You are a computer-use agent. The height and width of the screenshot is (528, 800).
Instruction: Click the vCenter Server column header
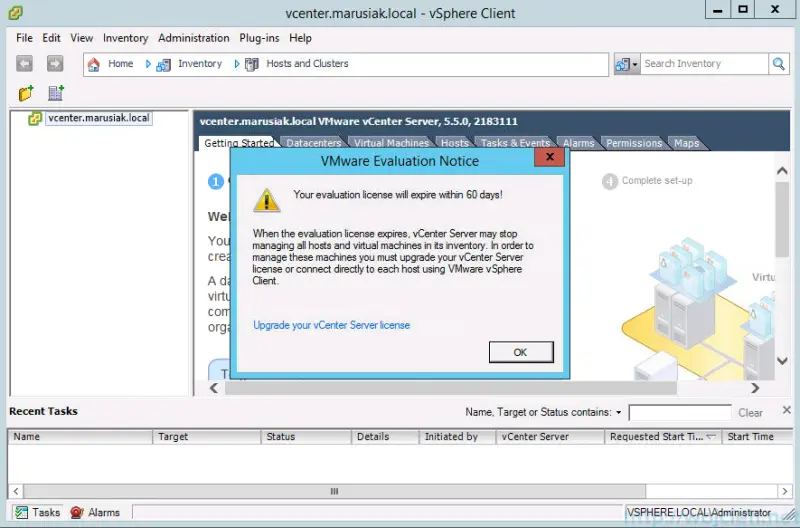click(x=550, y=437)
